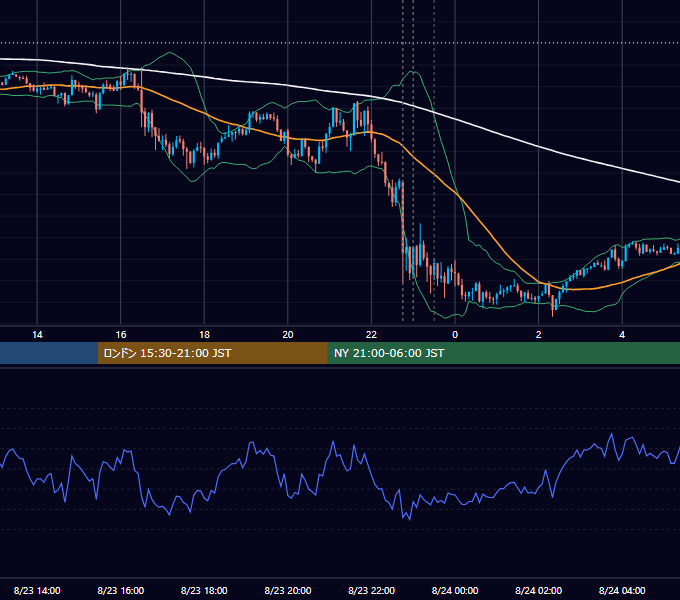Click the hour label 14 on price chart axis
This screenshot has height=600, width=680.
click(x=37, y=335)
